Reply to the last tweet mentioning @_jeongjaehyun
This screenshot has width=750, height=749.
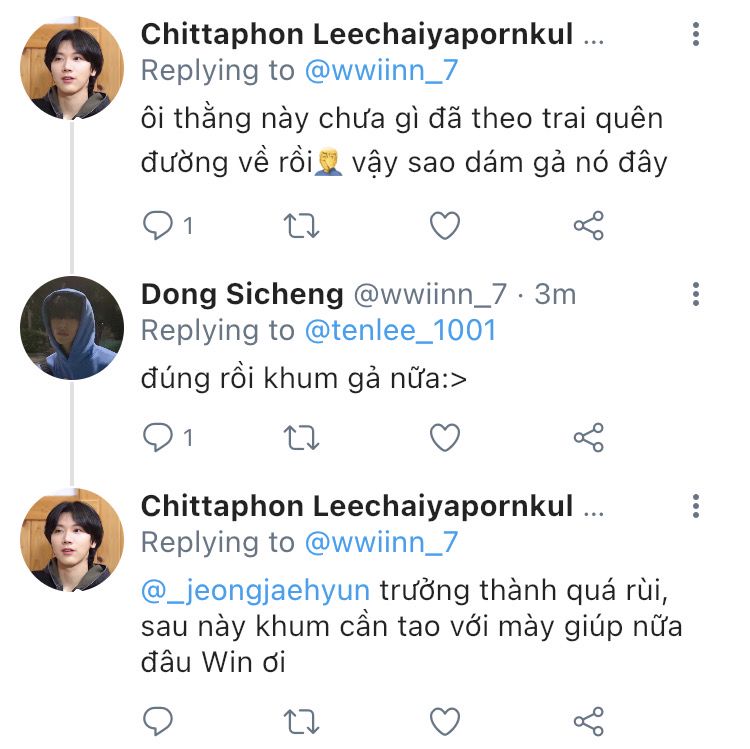[158, 721]
